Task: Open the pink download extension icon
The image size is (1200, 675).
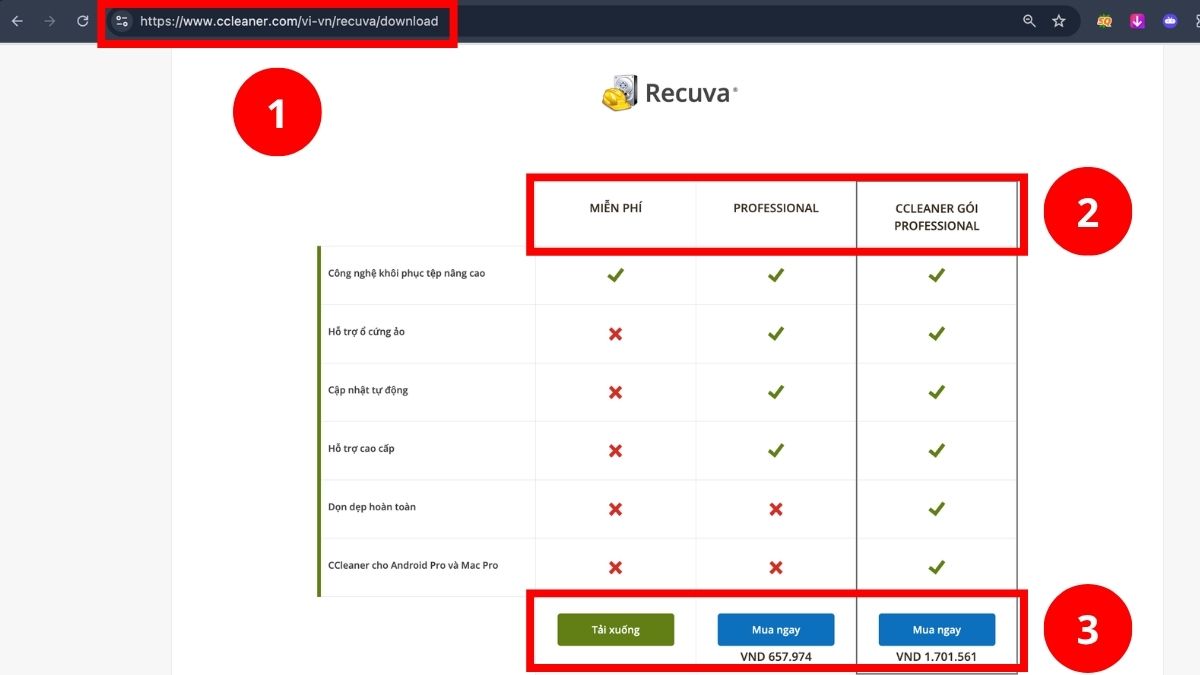Action: pyautogui.click(x=1137, y=21)
